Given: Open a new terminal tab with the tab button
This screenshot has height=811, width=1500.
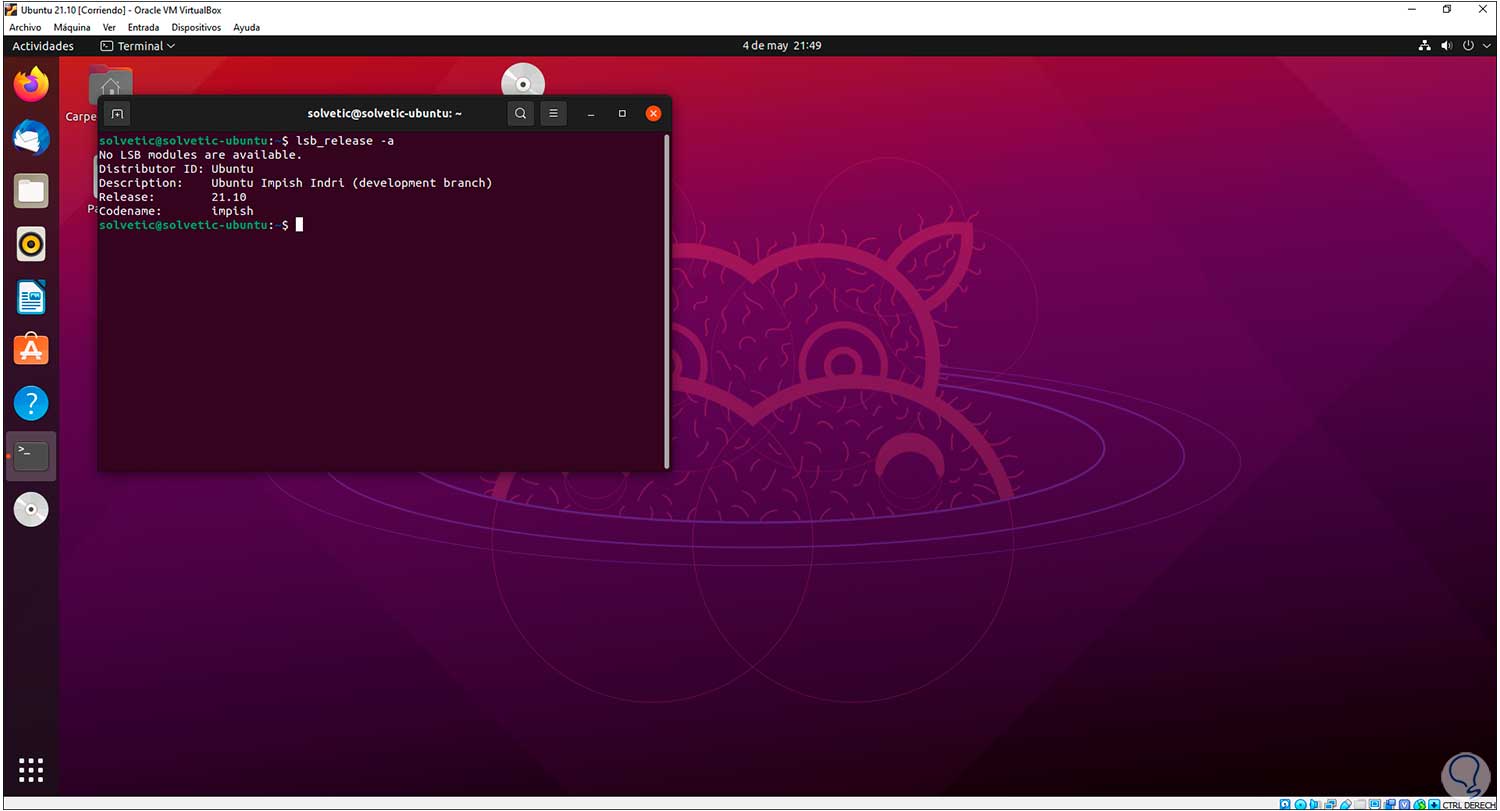Looking at the screenshot, I should [x=116, y=113].
